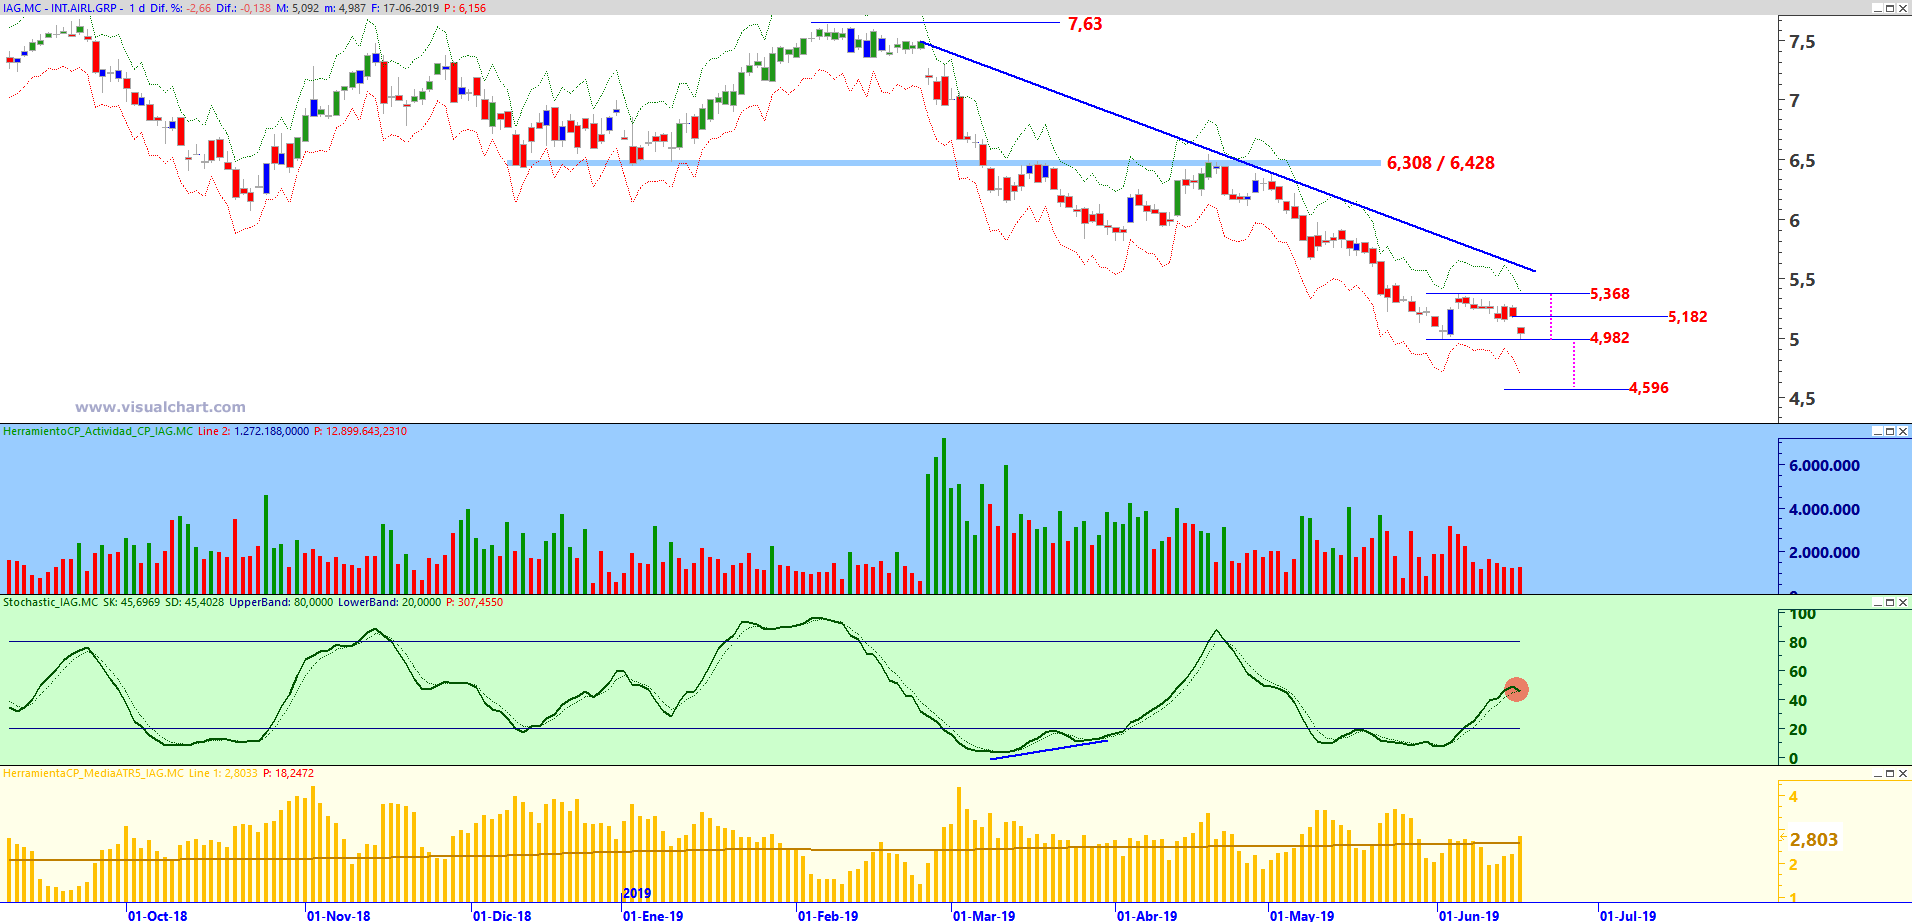Click the 60 stochastic axis label
1912x922 pixels.
click(x=1798, y=671)
